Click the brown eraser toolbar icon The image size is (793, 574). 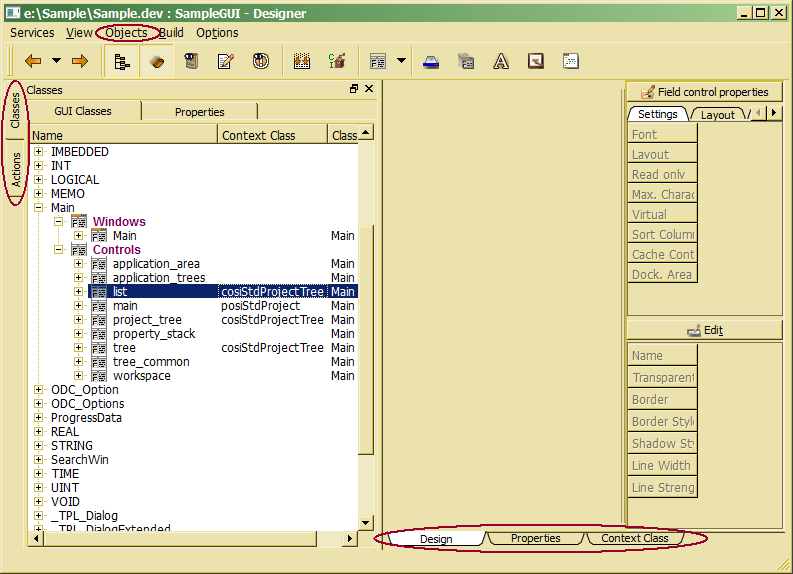(x=156, y=61)
